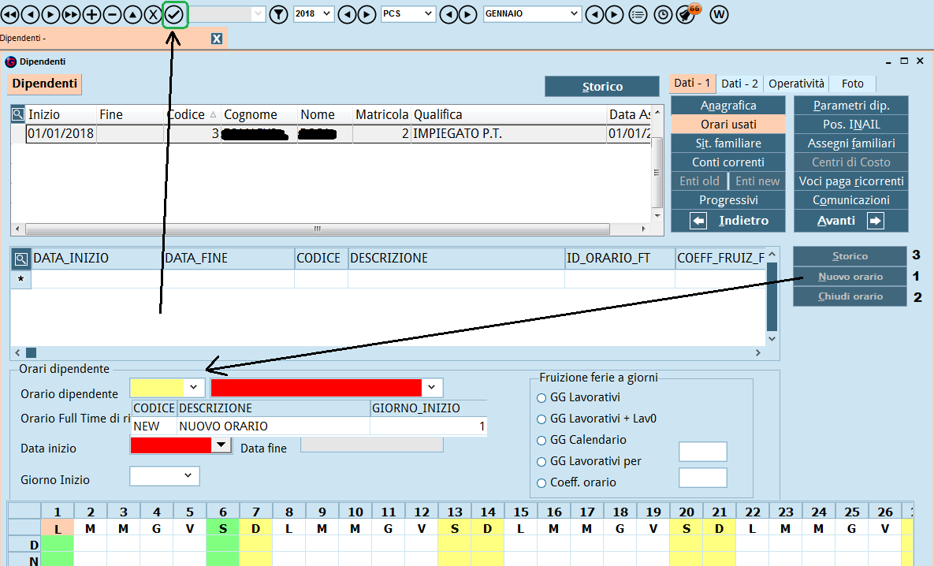Open the clock icon in toolbar
934x566 pixels.
pyautogui.click(x=663, y=14)
